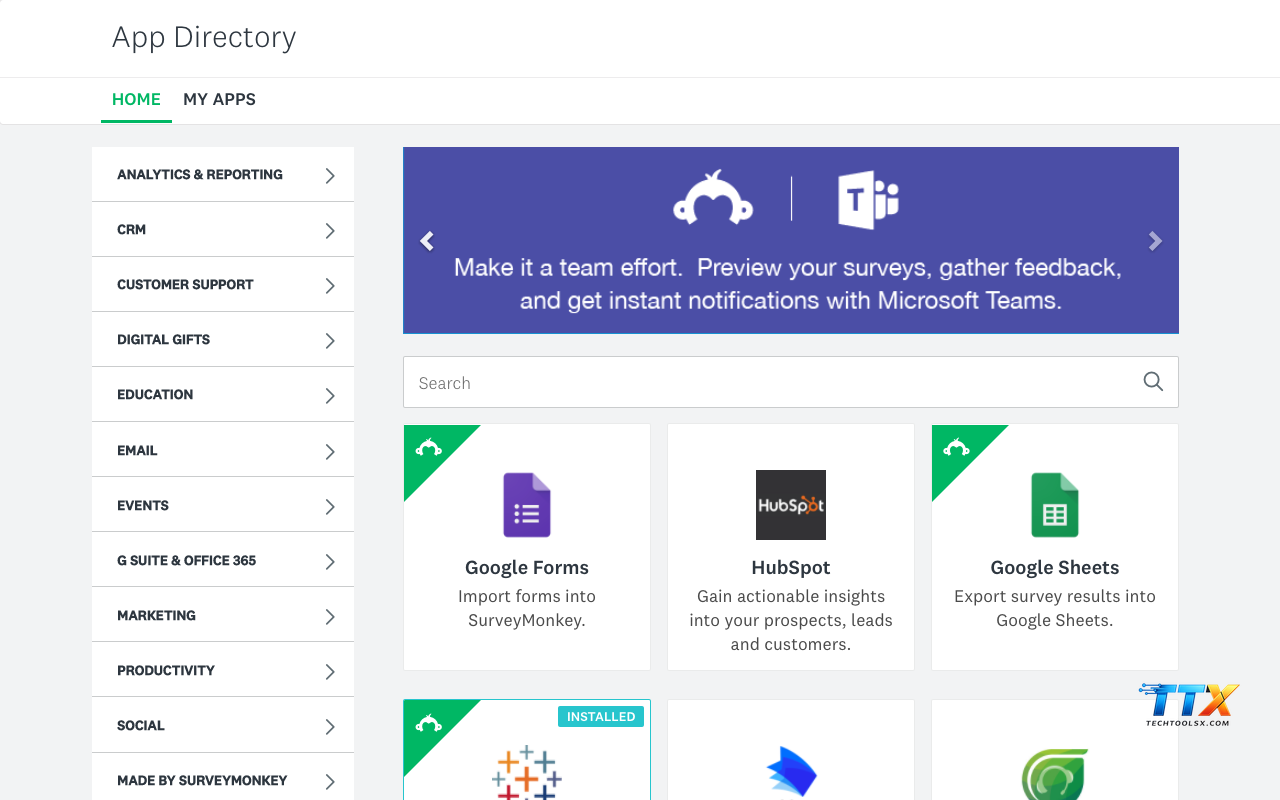This screenshot has height=800, width=1280.
Task: Click the blue layered app logo
Action: [791, 774]
